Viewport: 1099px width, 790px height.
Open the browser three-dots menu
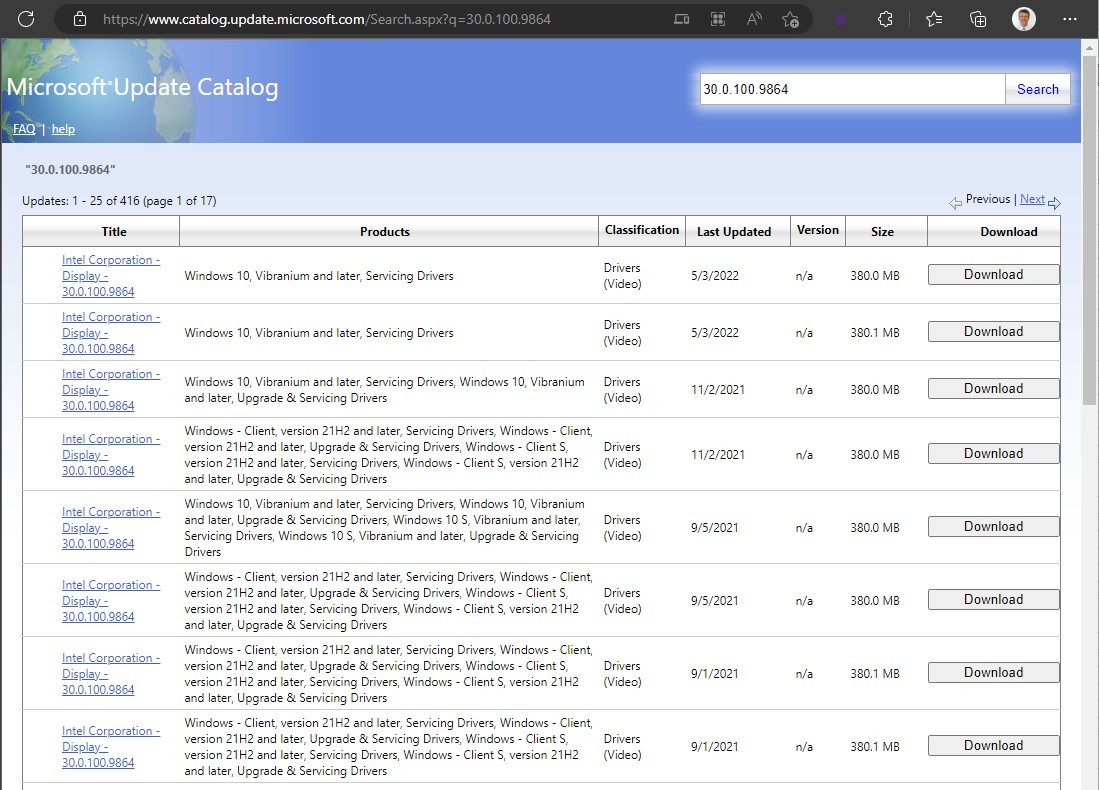1068,19
